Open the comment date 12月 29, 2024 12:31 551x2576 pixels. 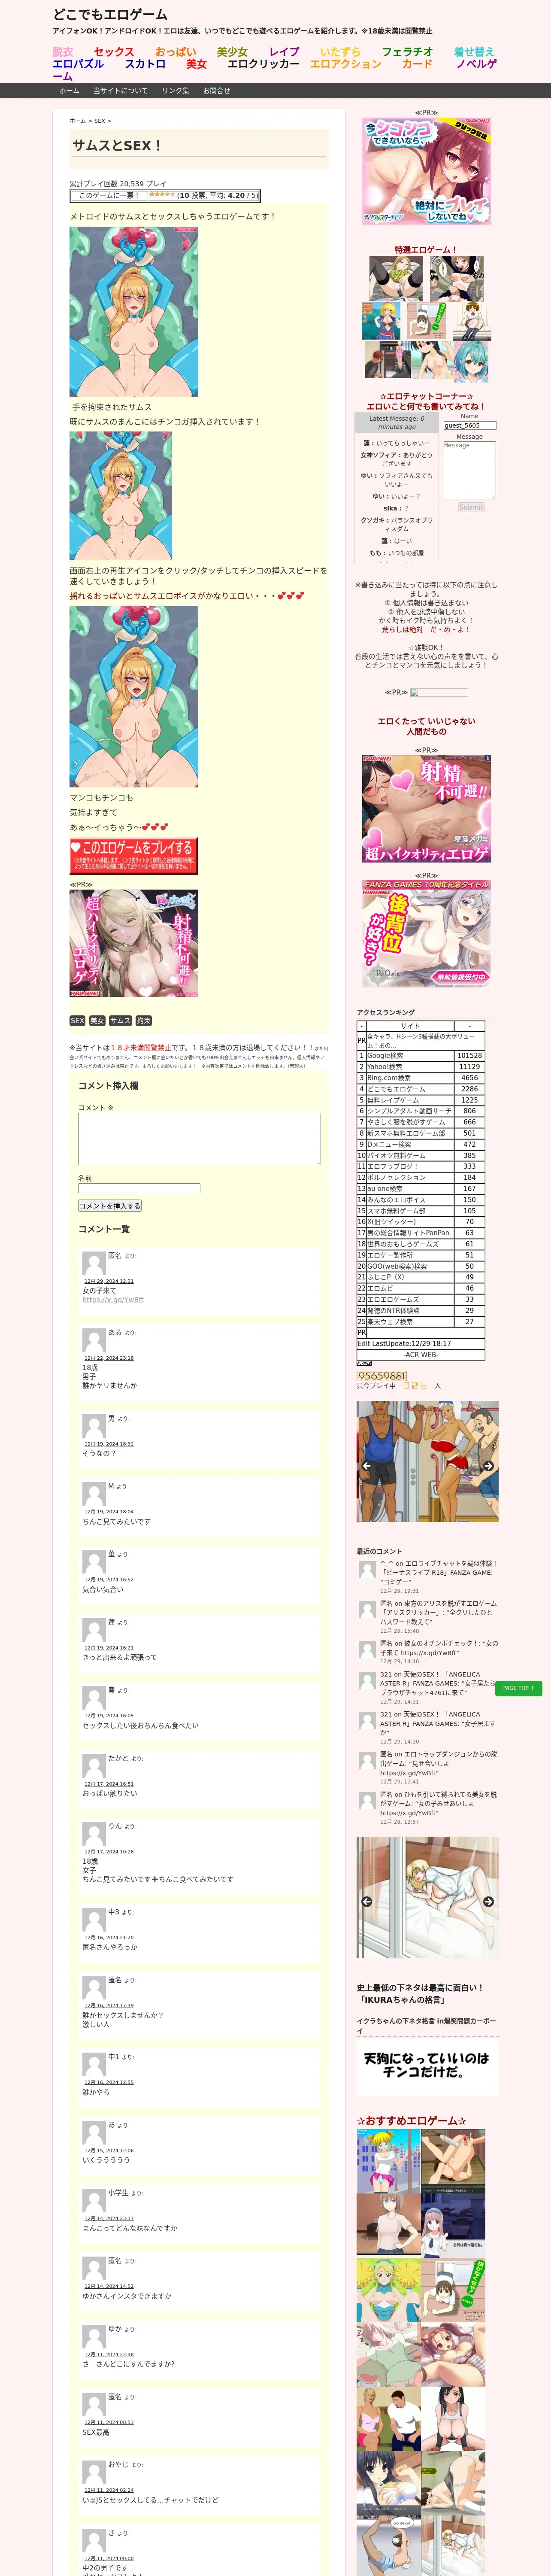pos(109,1281)
